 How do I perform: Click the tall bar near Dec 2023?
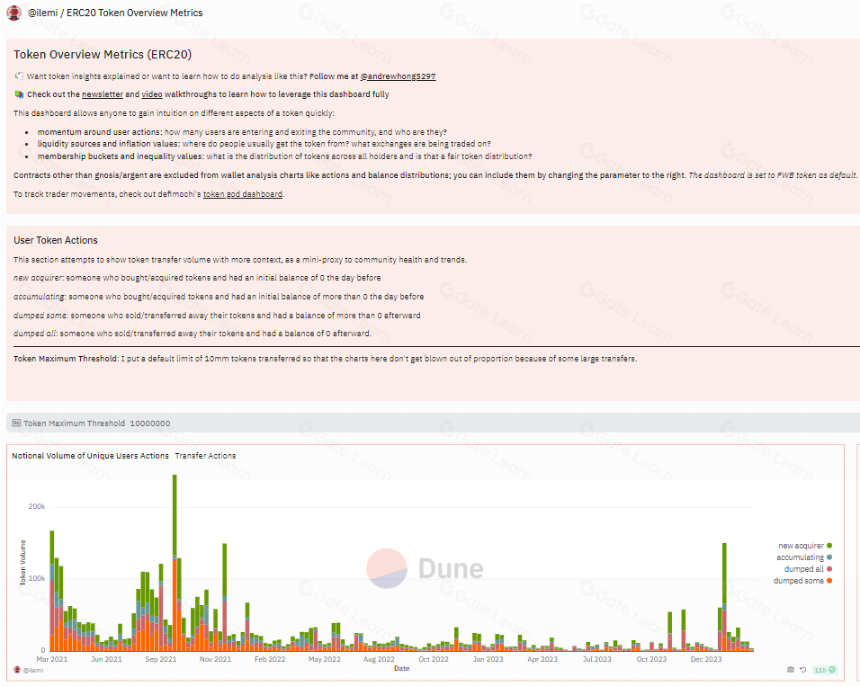[725, 597]
